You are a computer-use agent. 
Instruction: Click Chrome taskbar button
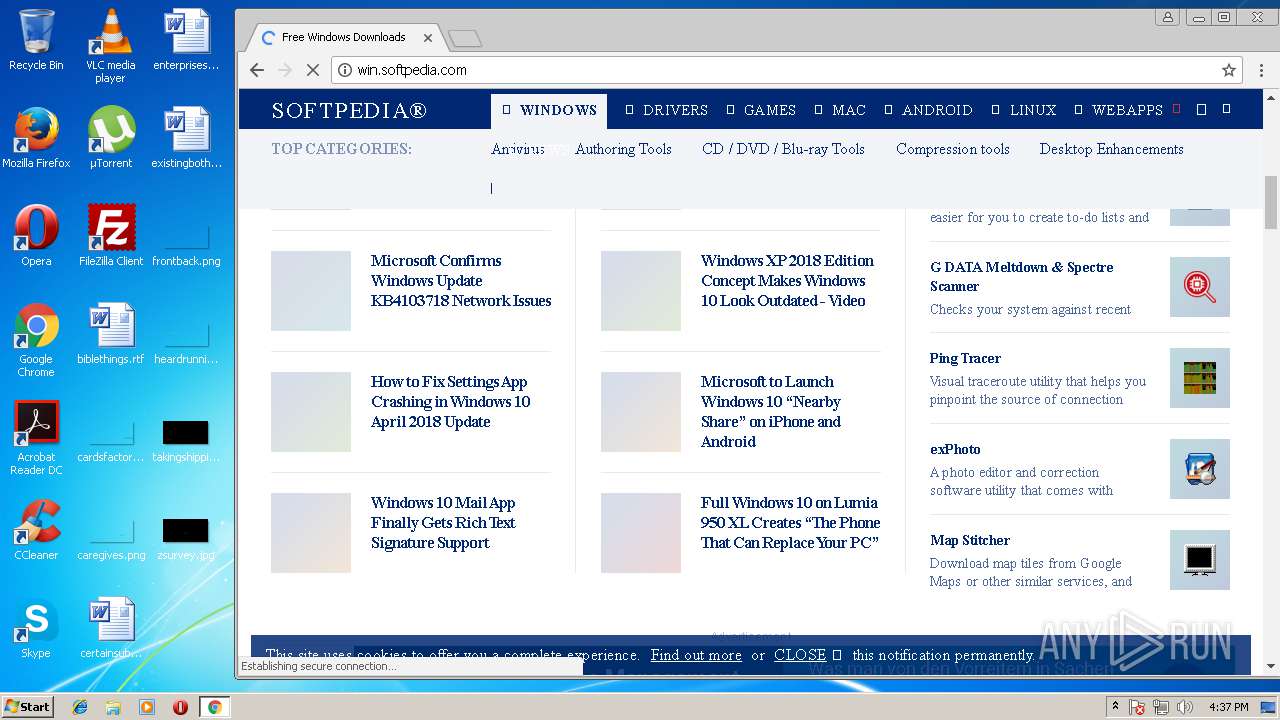[x=214, y=707]
